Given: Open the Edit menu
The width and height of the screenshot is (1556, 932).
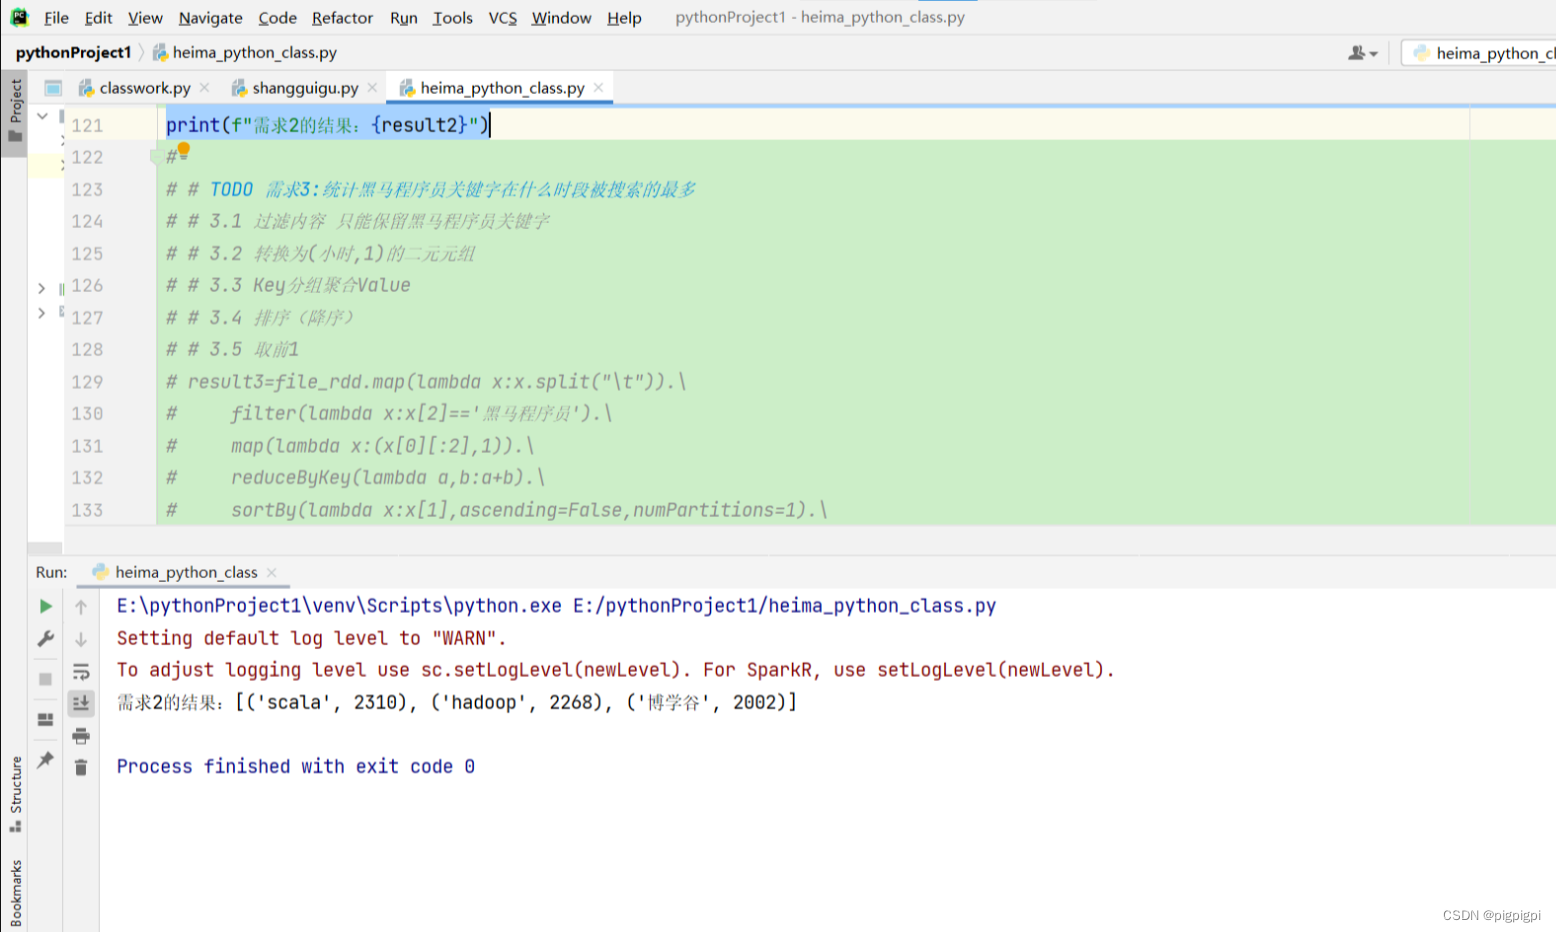Looking at the screenshot, I should tap(98, 18).
